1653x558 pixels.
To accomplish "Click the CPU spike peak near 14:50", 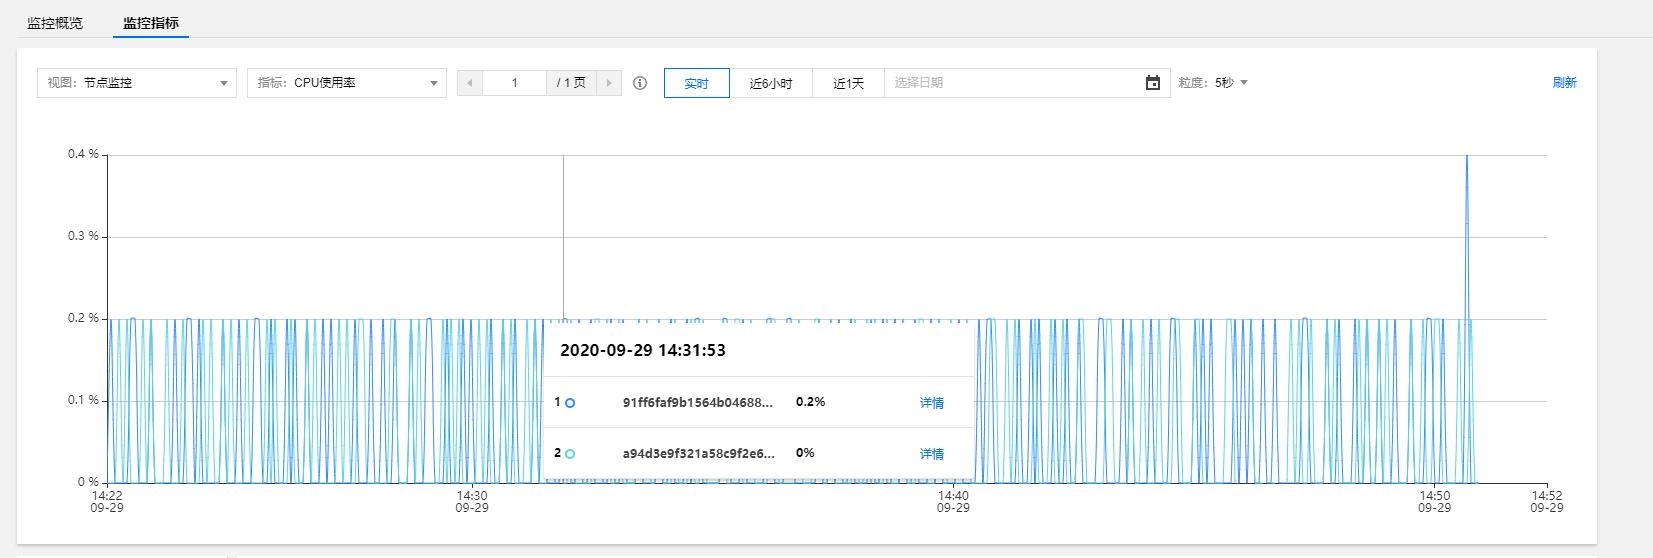I will (1467, 157).
